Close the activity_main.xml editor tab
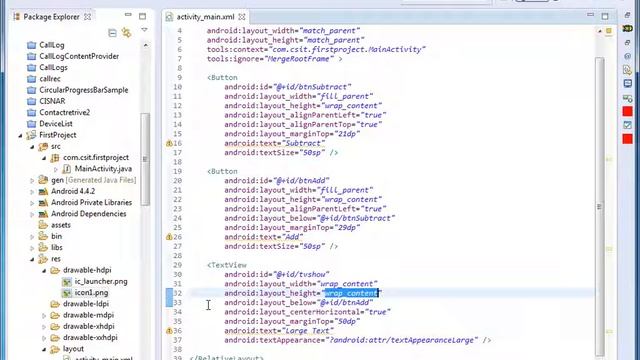 pyautogui.click(x=242, y=17)
